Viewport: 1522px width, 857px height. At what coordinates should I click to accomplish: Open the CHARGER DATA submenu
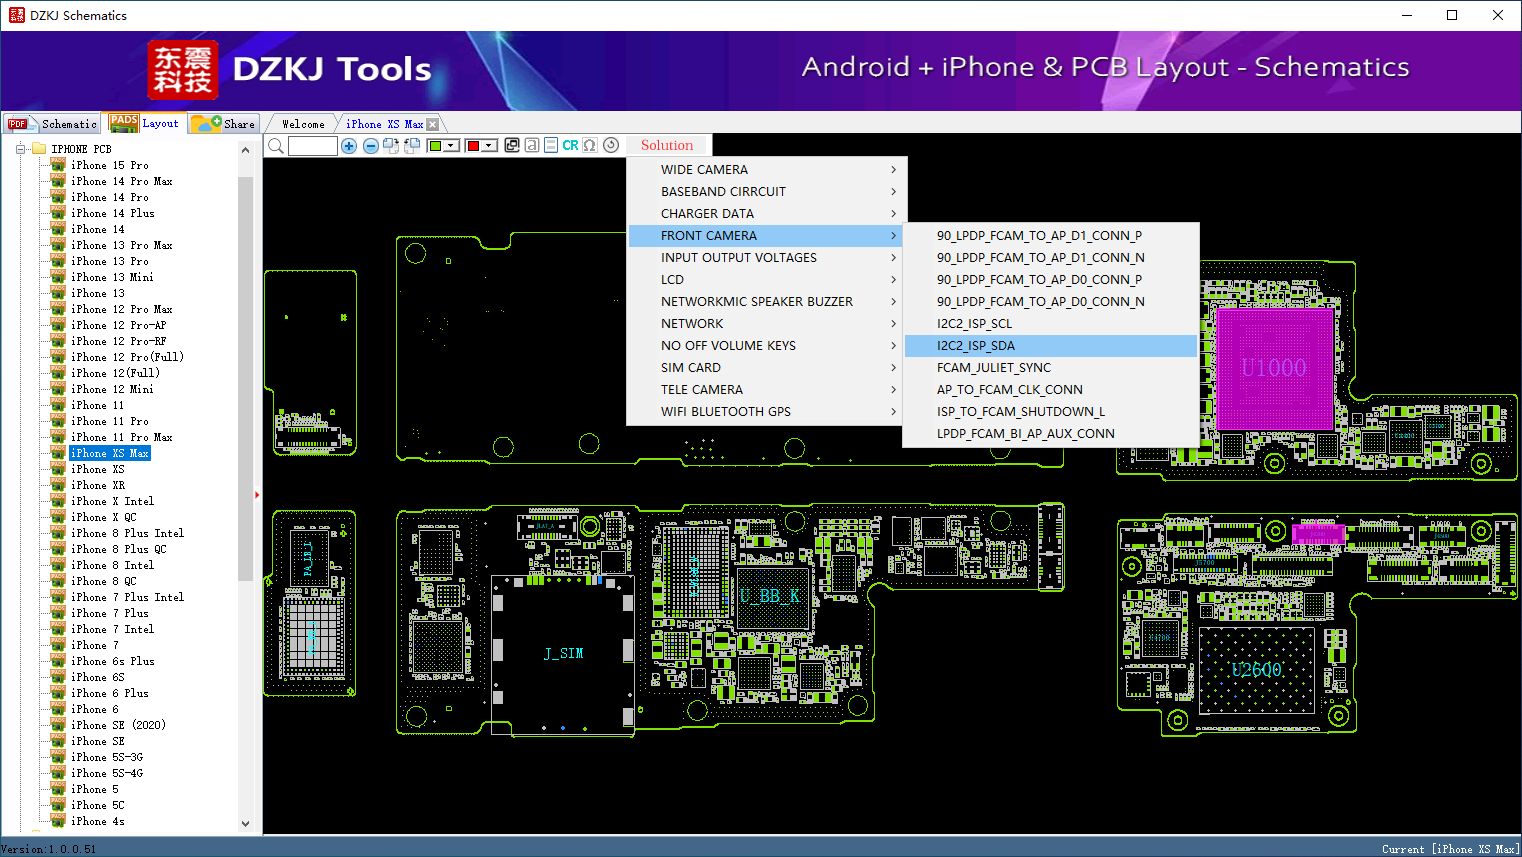point(767,214)
